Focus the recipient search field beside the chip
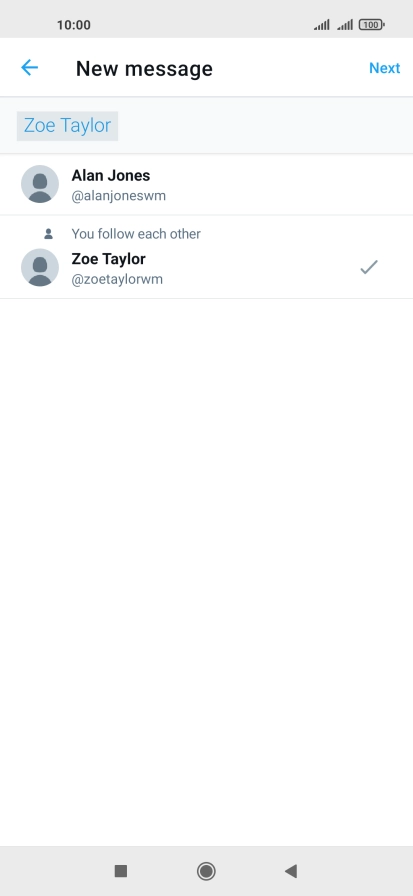Viewport: 413px width, 896px height. point(264,126)
